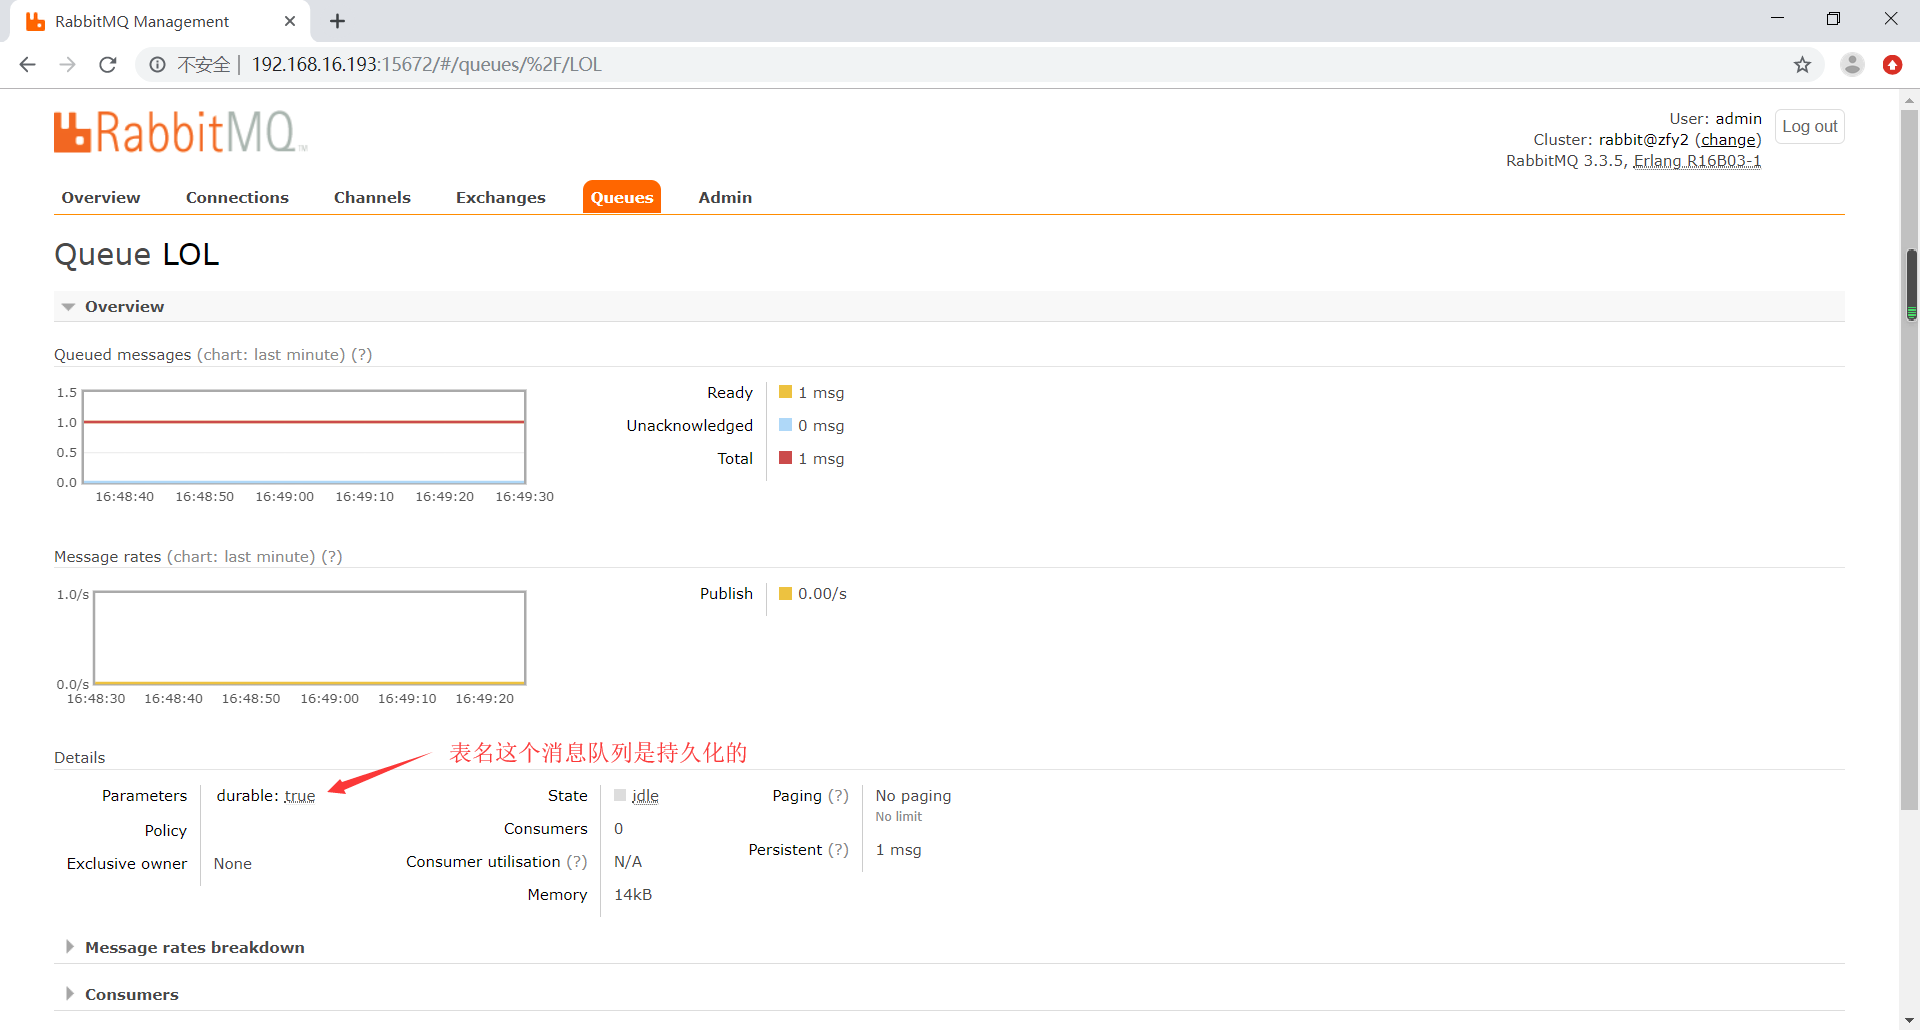
Task: Reload the current page
Action: coord(108,65)
